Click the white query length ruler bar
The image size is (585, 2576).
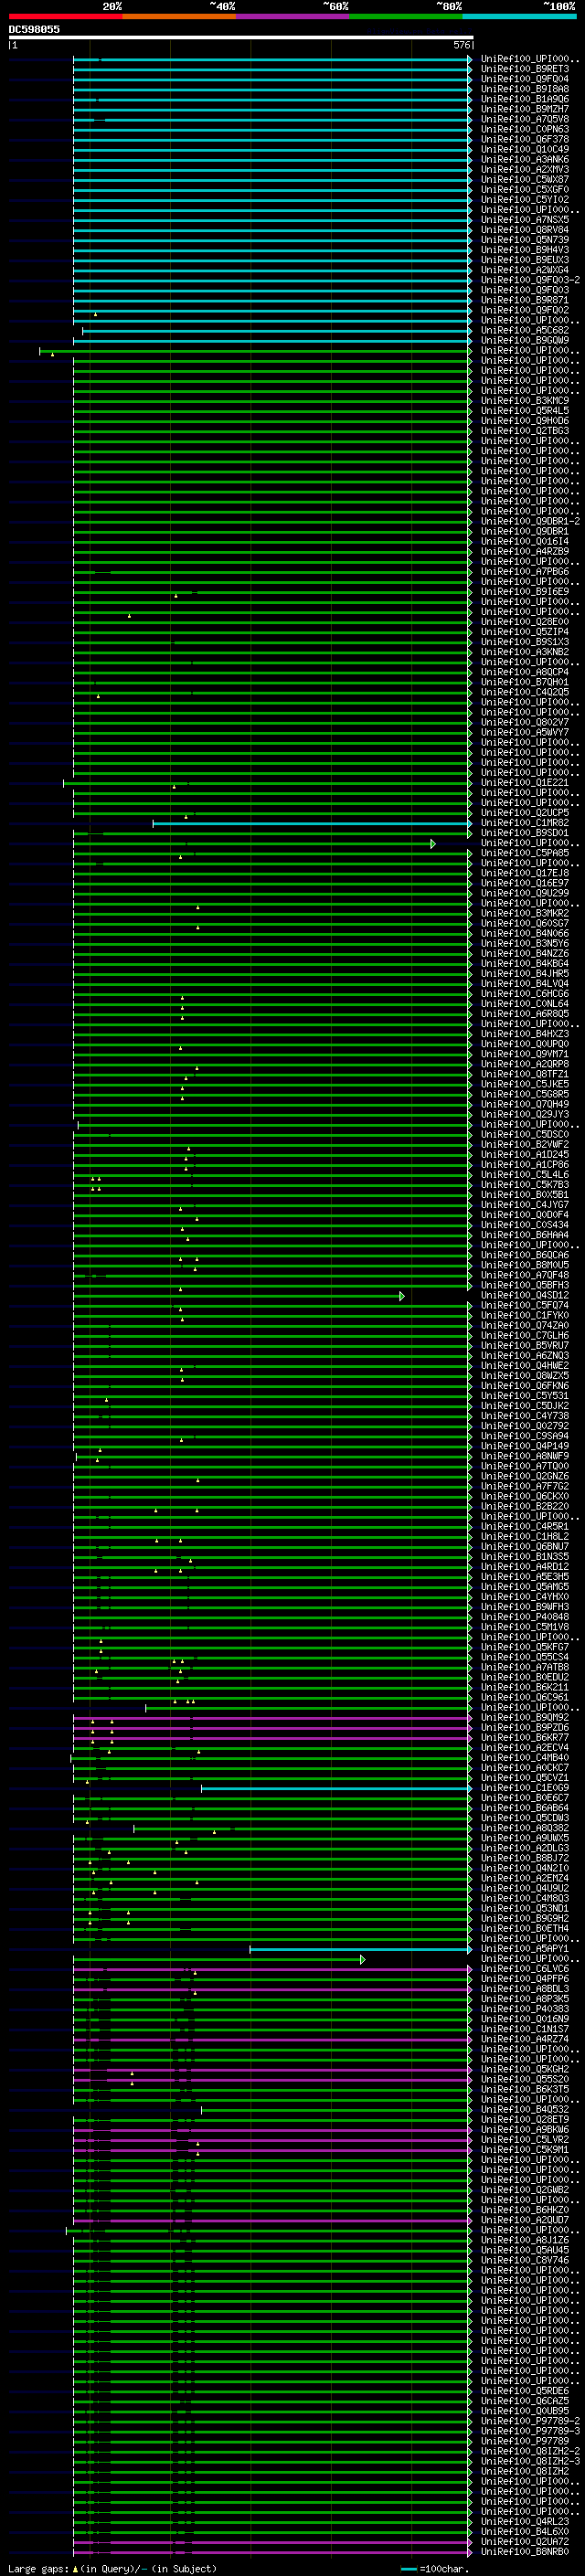tap(241, 37)
